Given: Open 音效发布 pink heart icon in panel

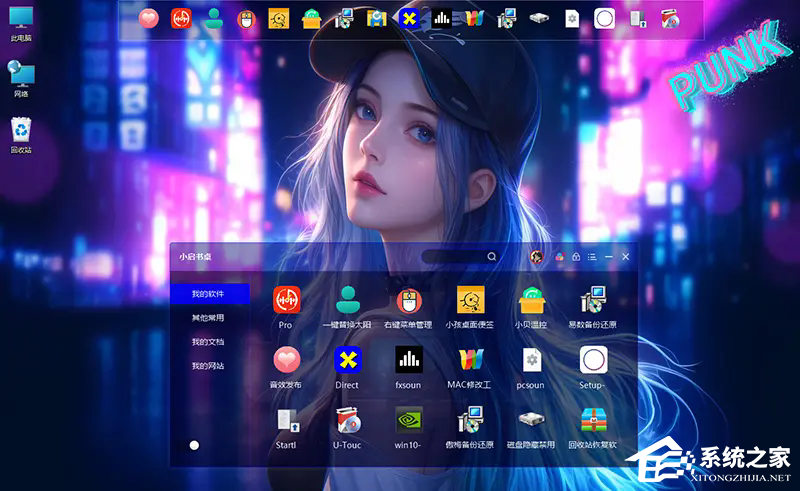Looking at the screenshot, I should click(x=286, y=360).
